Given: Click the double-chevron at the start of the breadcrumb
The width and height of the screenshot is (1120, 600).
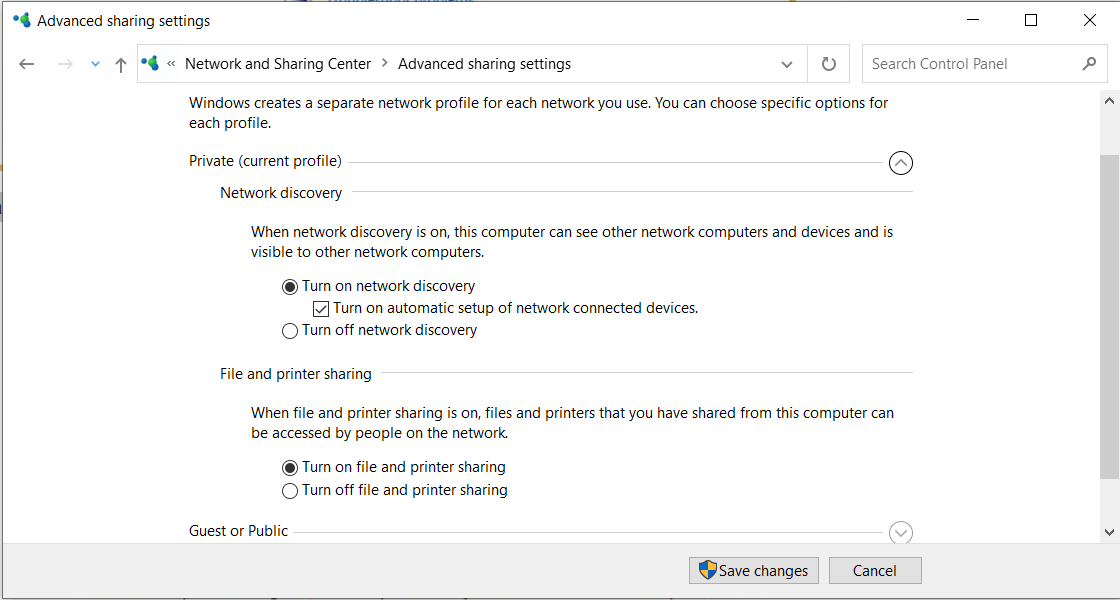Looking at the screenshot, I should [171, 64].
